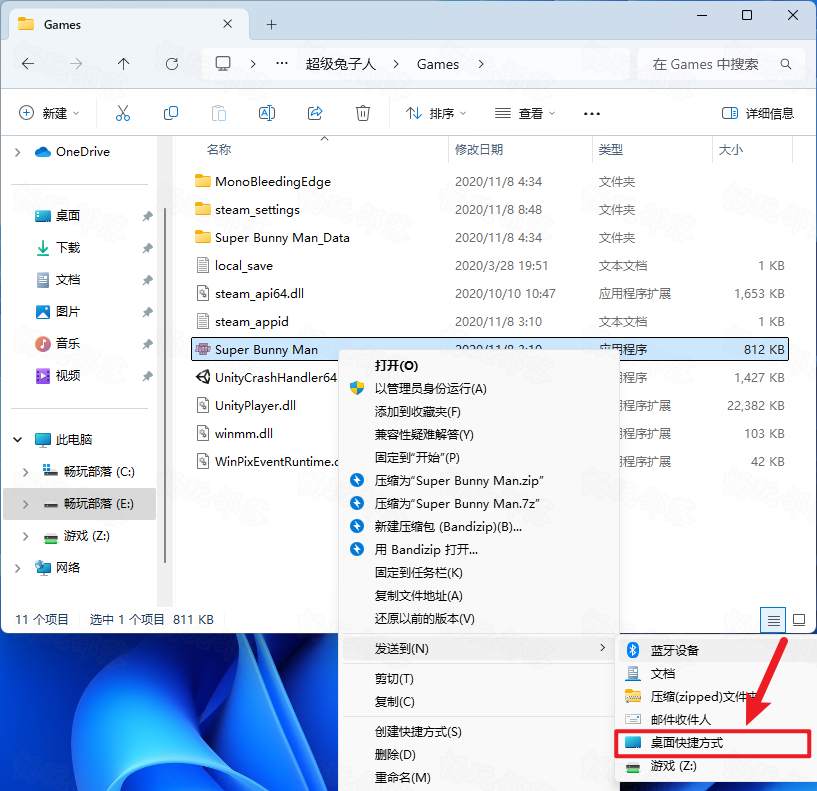Refresh the current folder
Image resolution: width=817 pixels, height=791 pixels.
tap(172, 64)
